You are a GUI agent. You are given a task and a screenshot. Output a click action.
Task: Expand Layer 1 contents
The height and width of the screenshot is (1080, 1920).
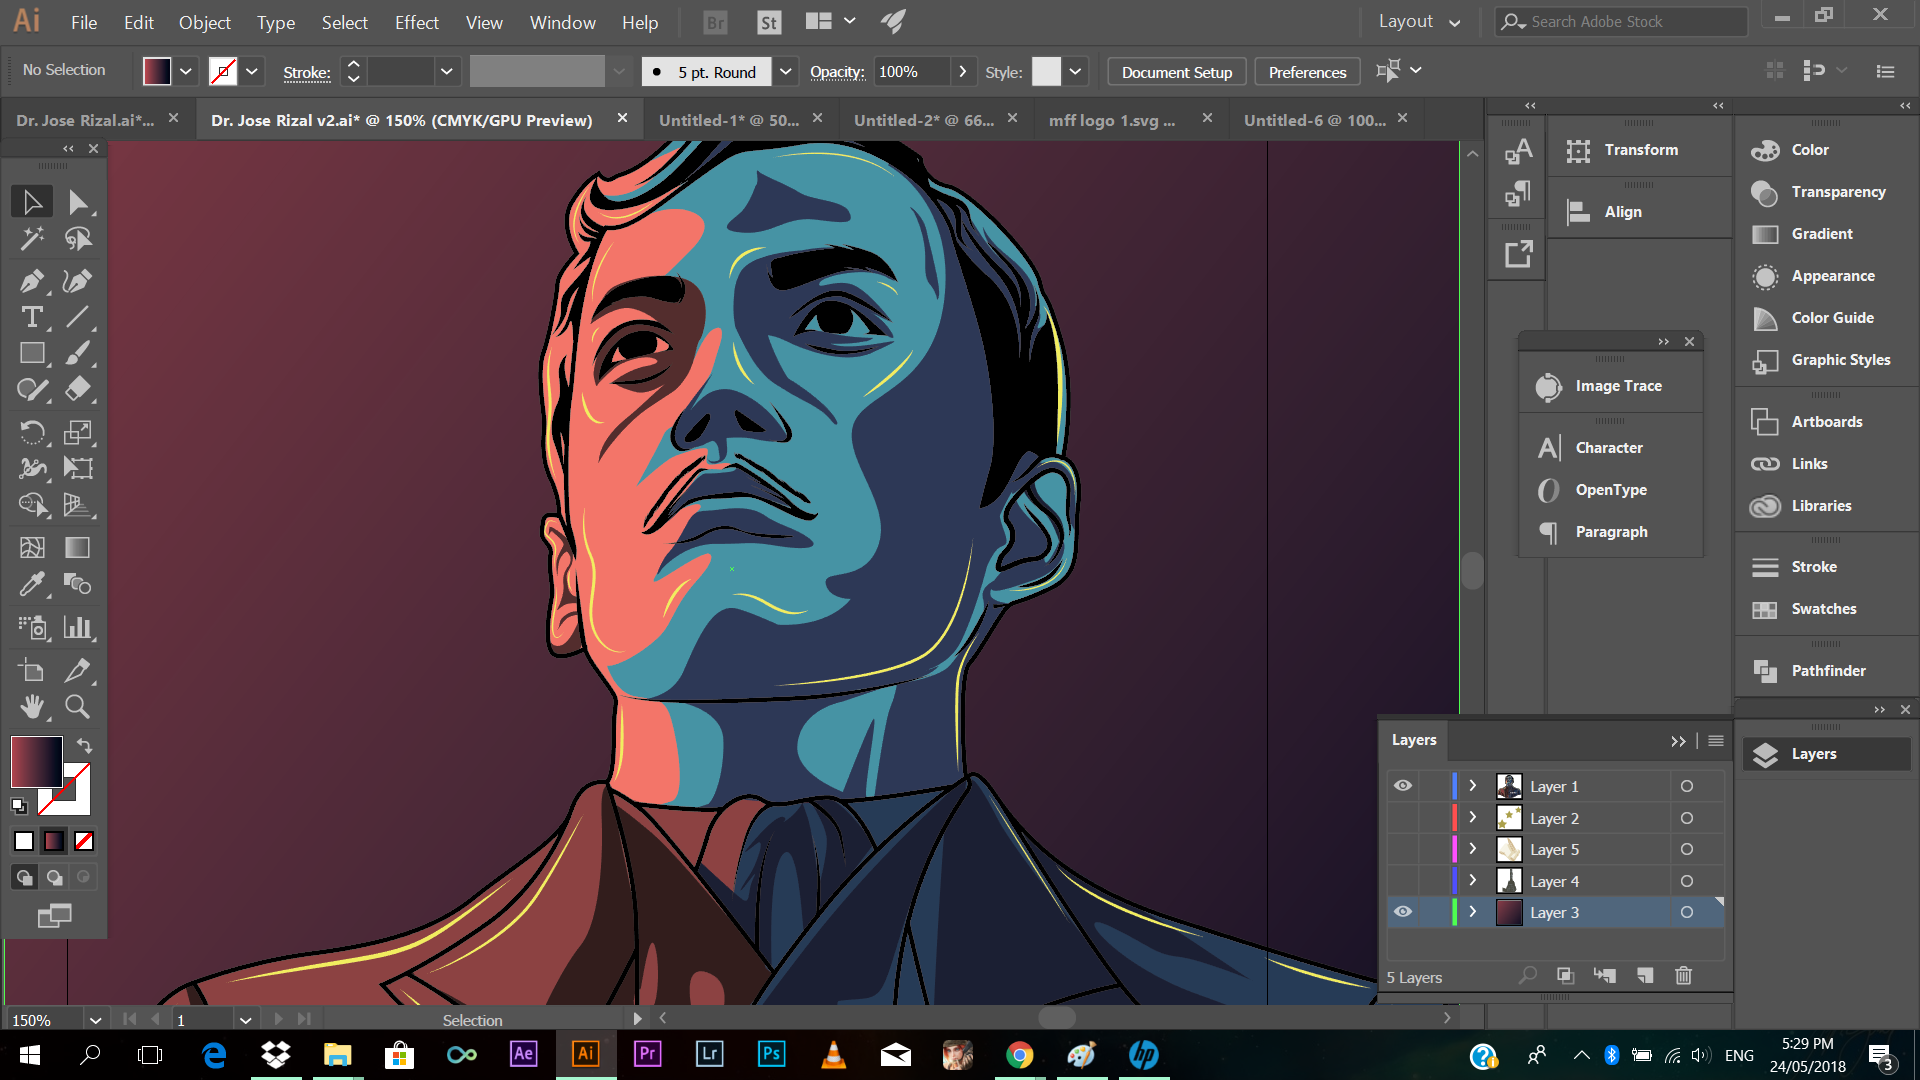coord(1473,786)
